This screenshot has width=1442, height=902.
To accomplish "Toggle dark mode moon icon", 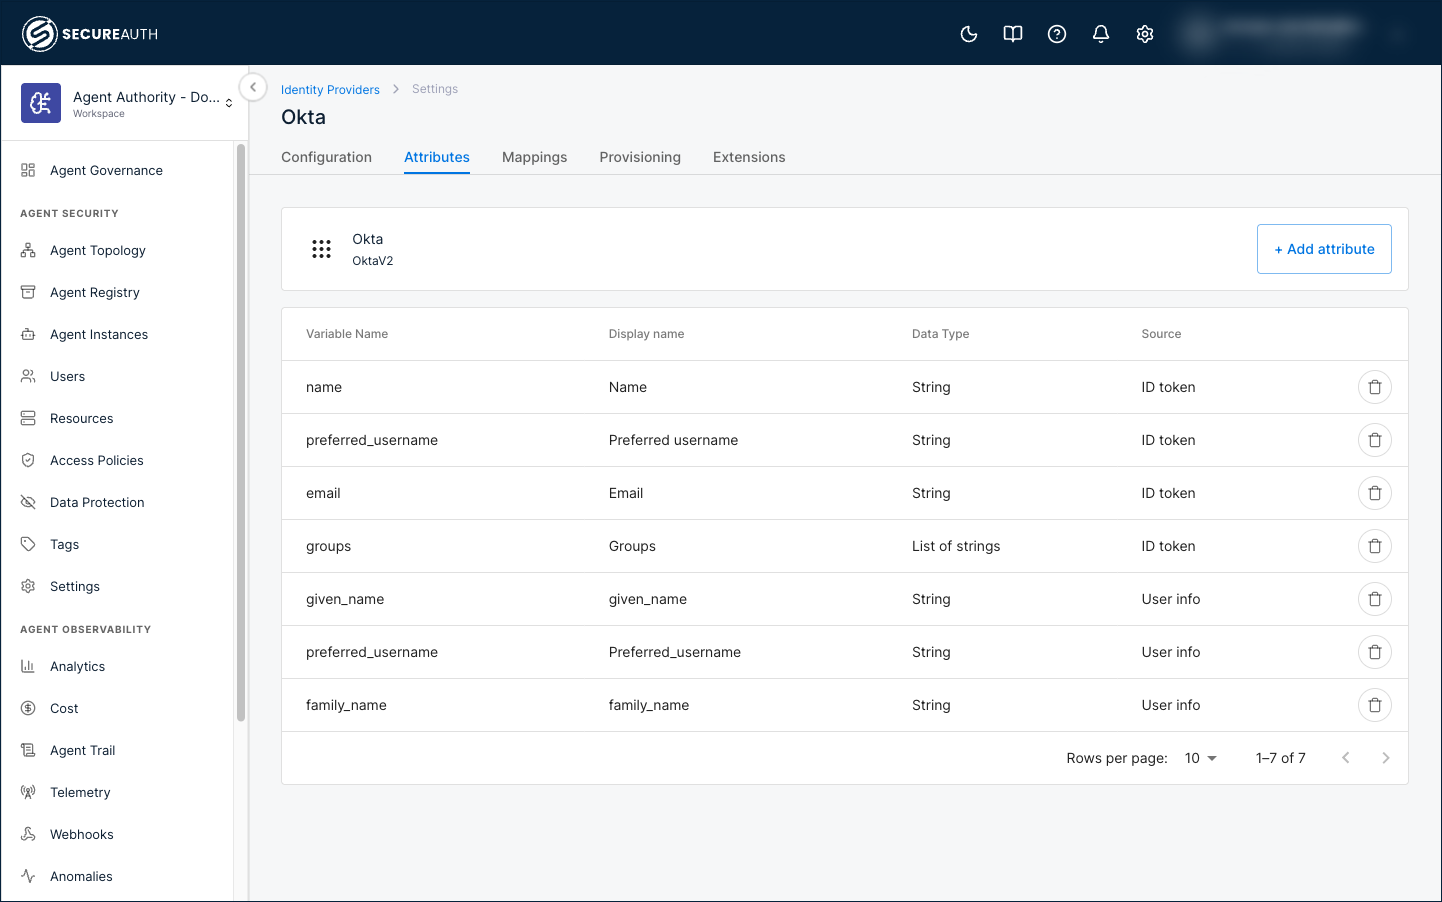I will [x=969, y=34].
